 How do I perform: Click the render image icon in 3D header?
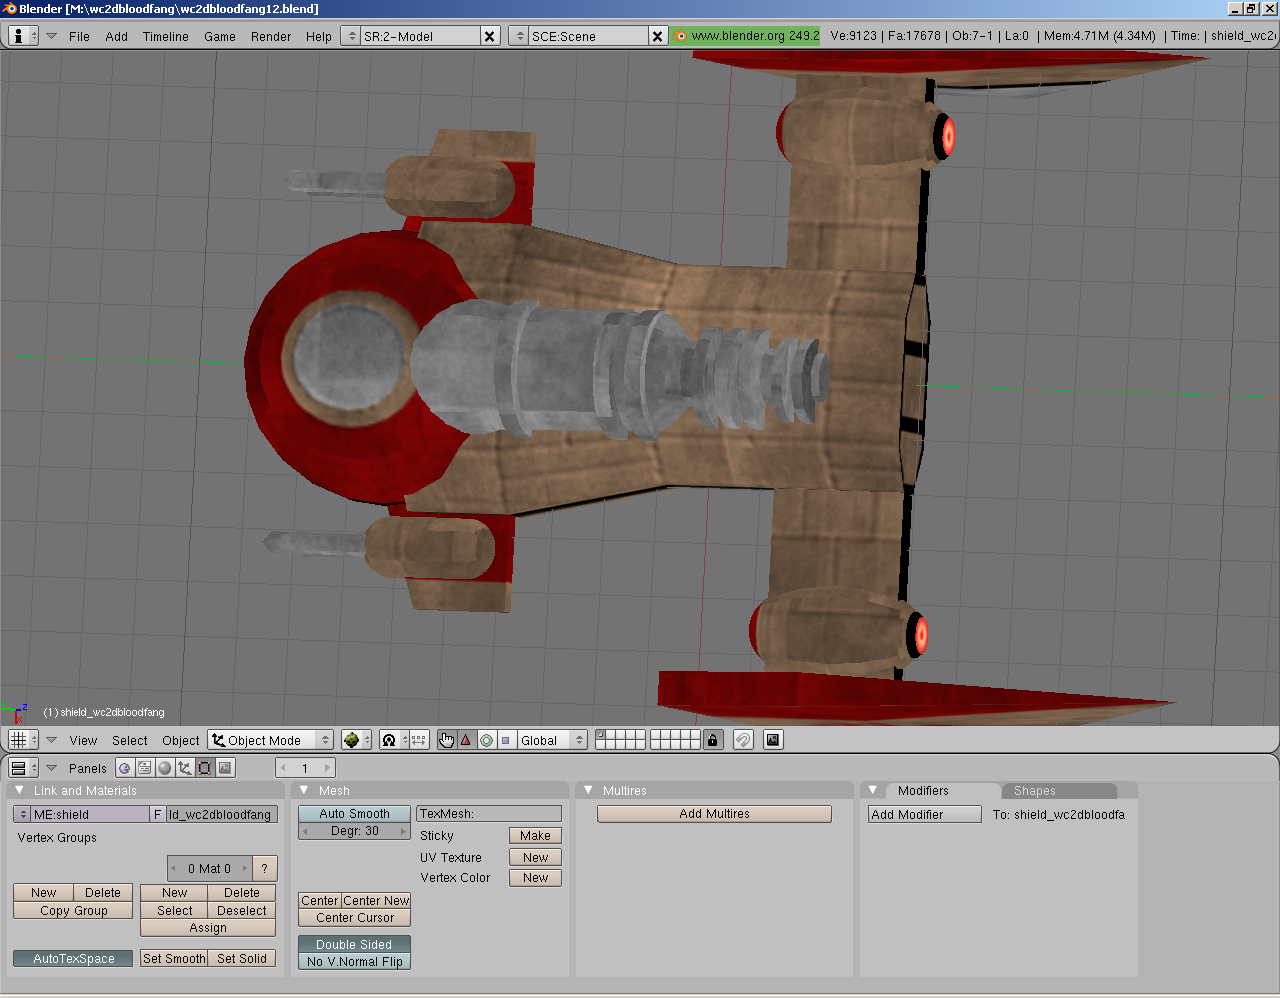tap(773, 740)
